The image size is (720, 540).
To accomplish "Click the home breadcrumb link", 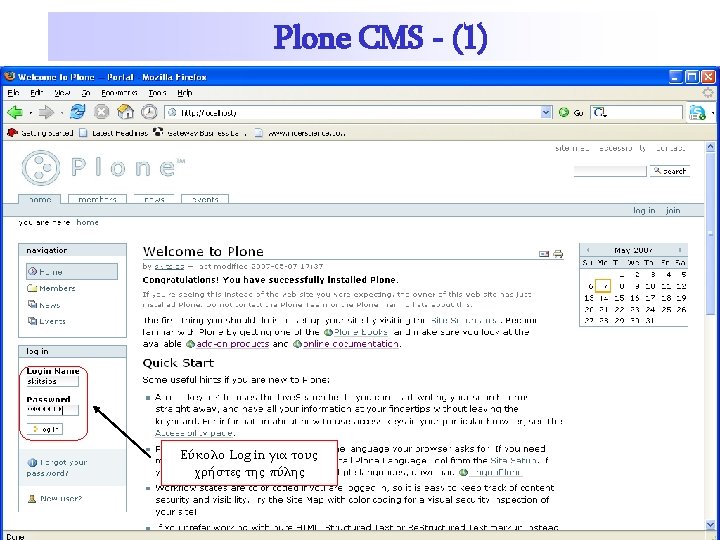I will click(87, 222).
